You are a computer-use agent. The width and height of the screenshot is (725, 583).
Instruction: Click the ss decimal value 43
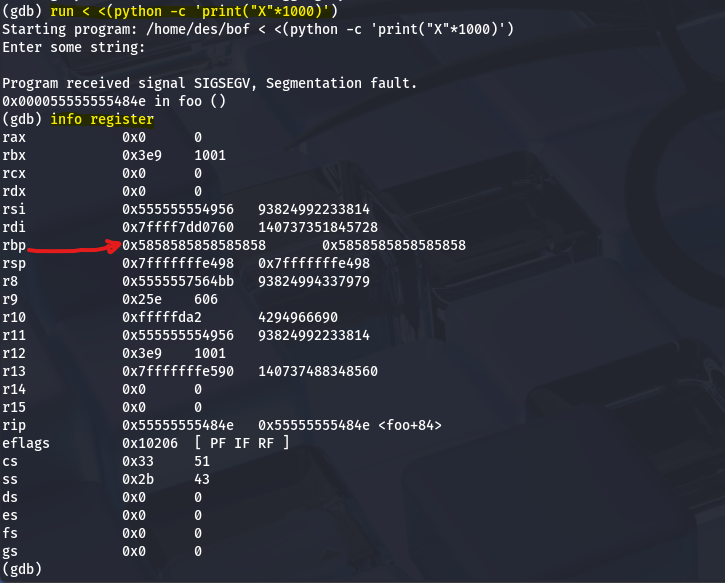[202, 479]
